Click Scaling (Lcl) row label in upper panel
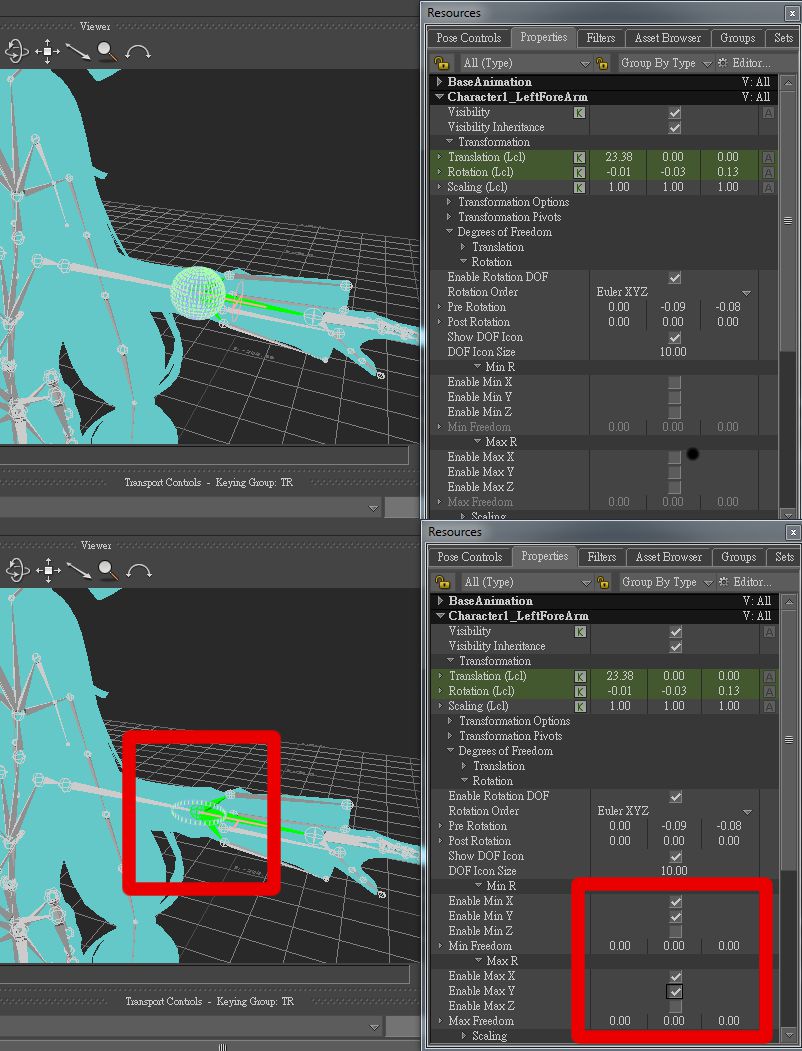 point(477,187)
